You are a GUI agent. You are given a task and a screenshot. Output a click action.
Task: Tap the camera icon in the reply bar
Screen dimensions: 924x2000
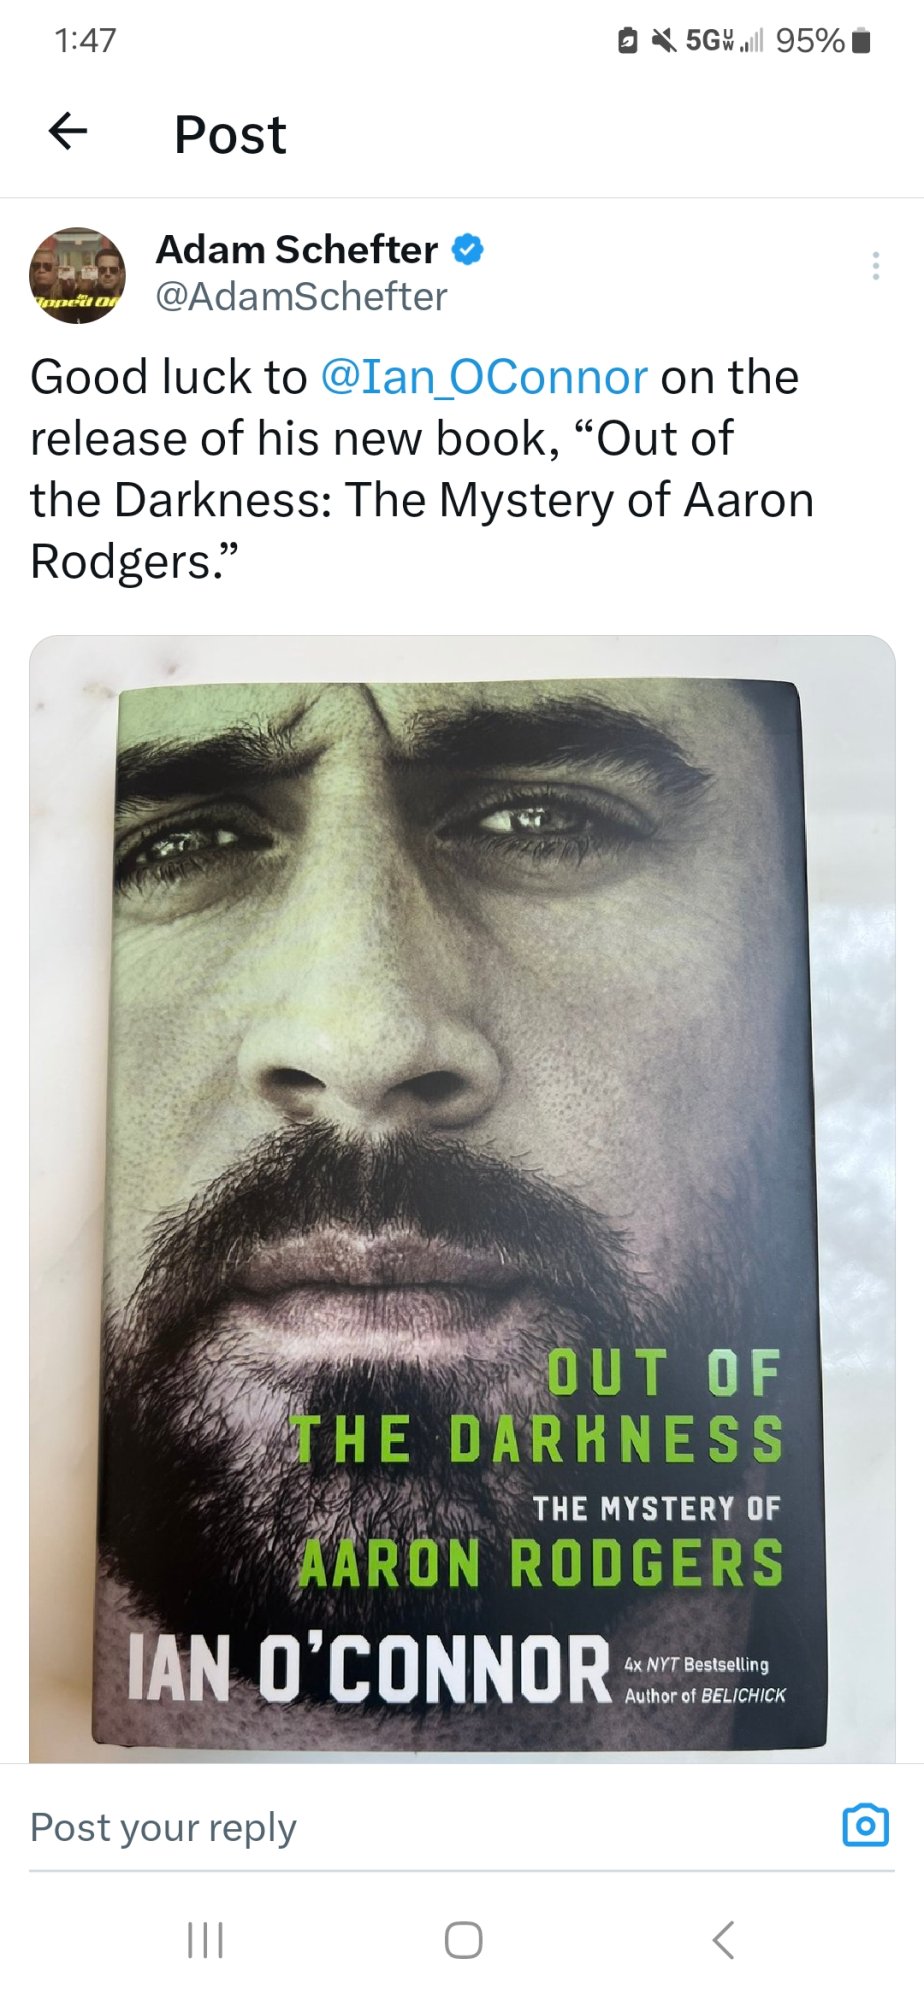click(865, 1825)
